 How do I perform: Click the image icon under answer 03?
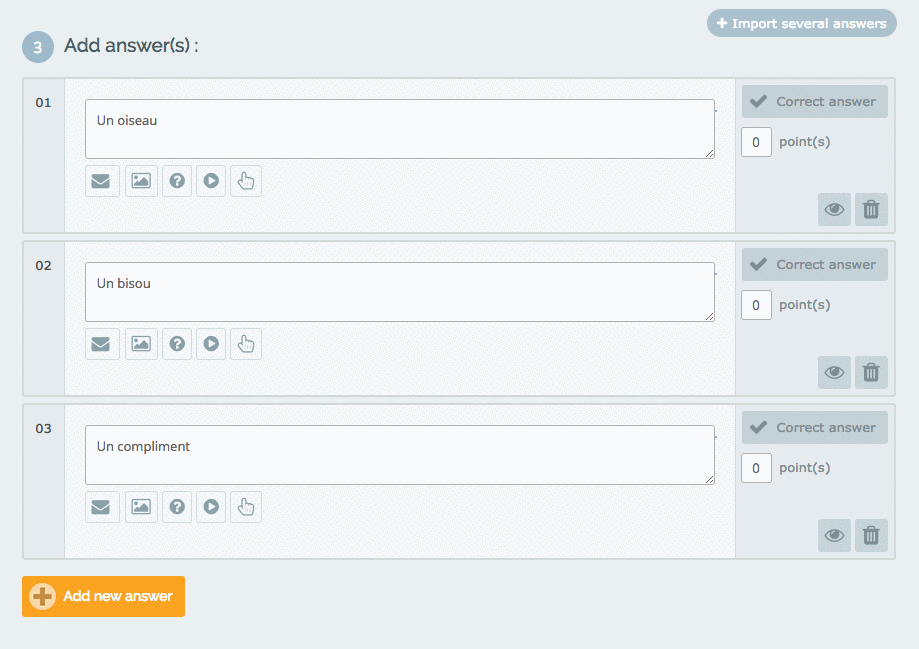coord(141,507)
